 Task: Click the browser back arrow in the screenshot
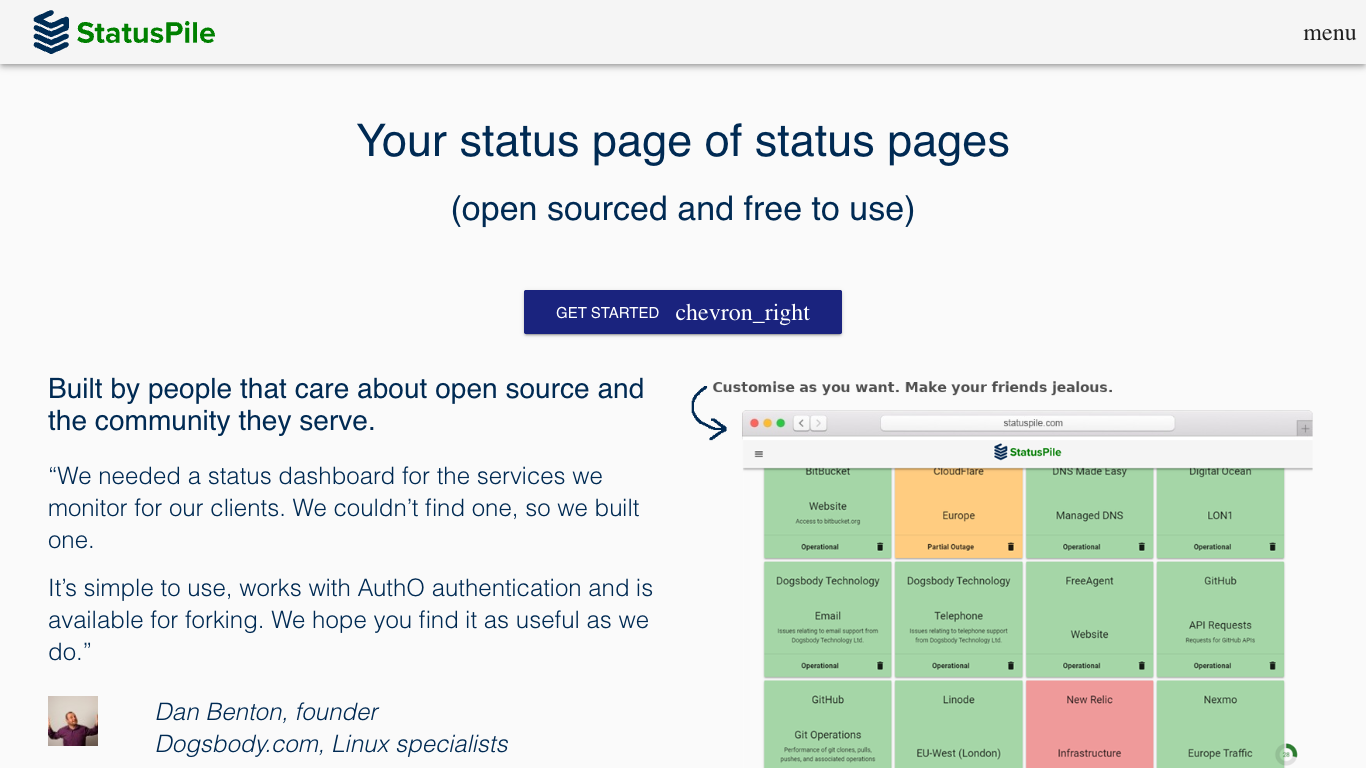pyautogui.click(x=801, y=423)
